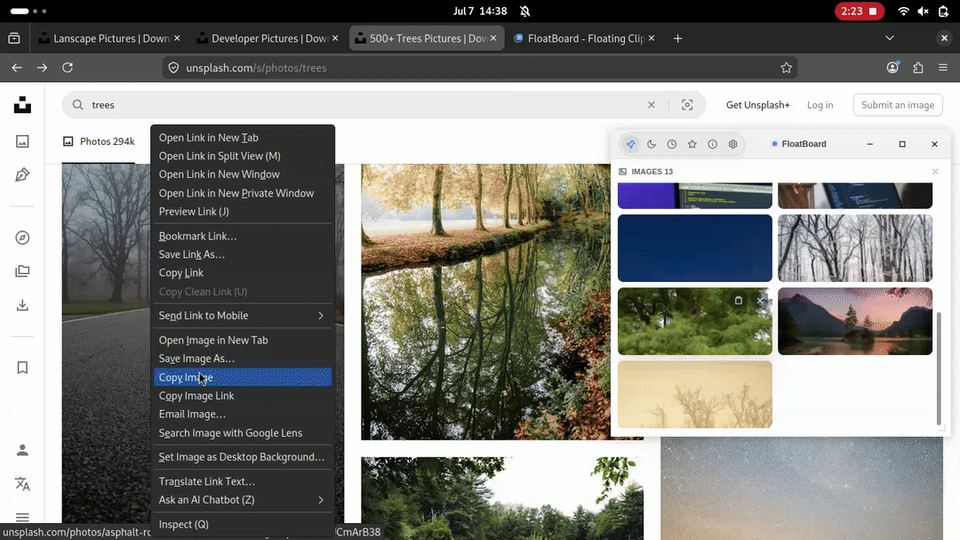
Task: Click the FloatBoard vertical scrollbar
Action: tap(939, 367)
